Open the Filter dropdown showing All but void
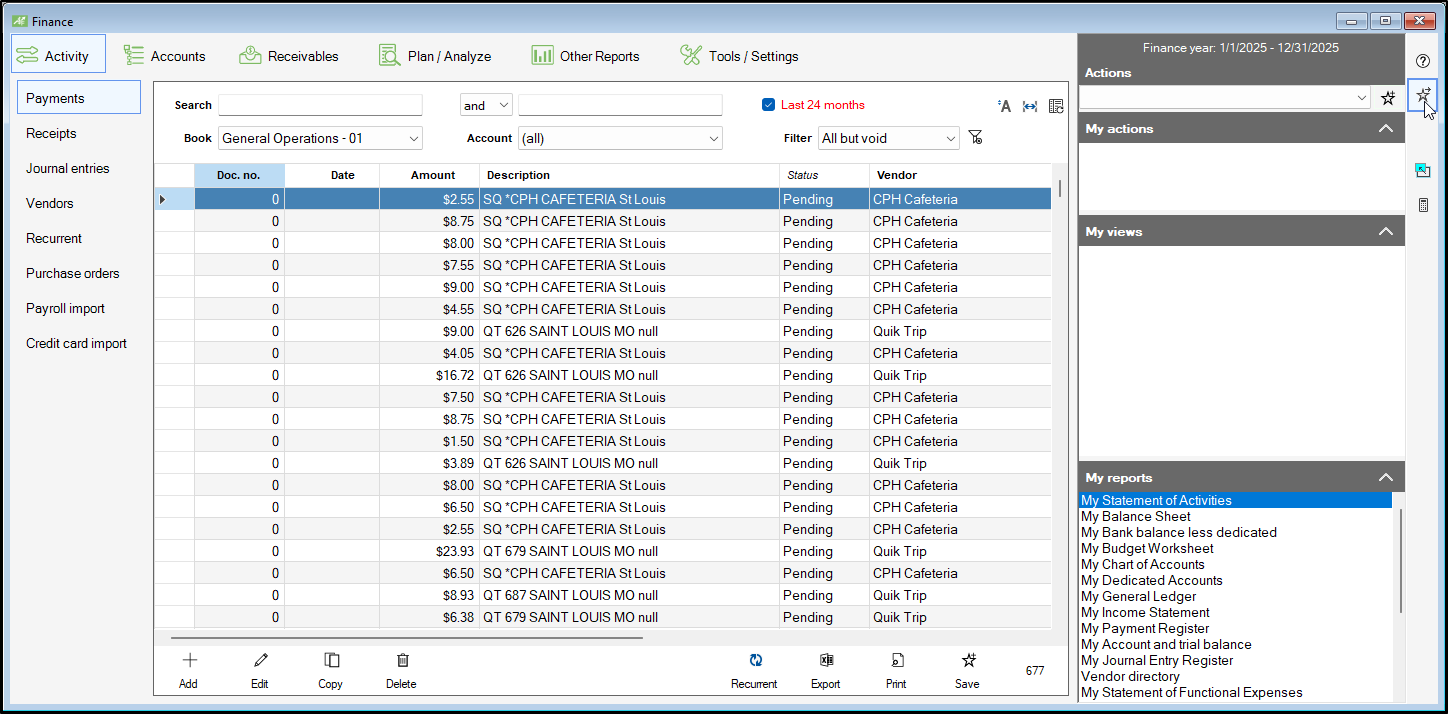Screen dimensions: 1448x714 click(888, 138)
